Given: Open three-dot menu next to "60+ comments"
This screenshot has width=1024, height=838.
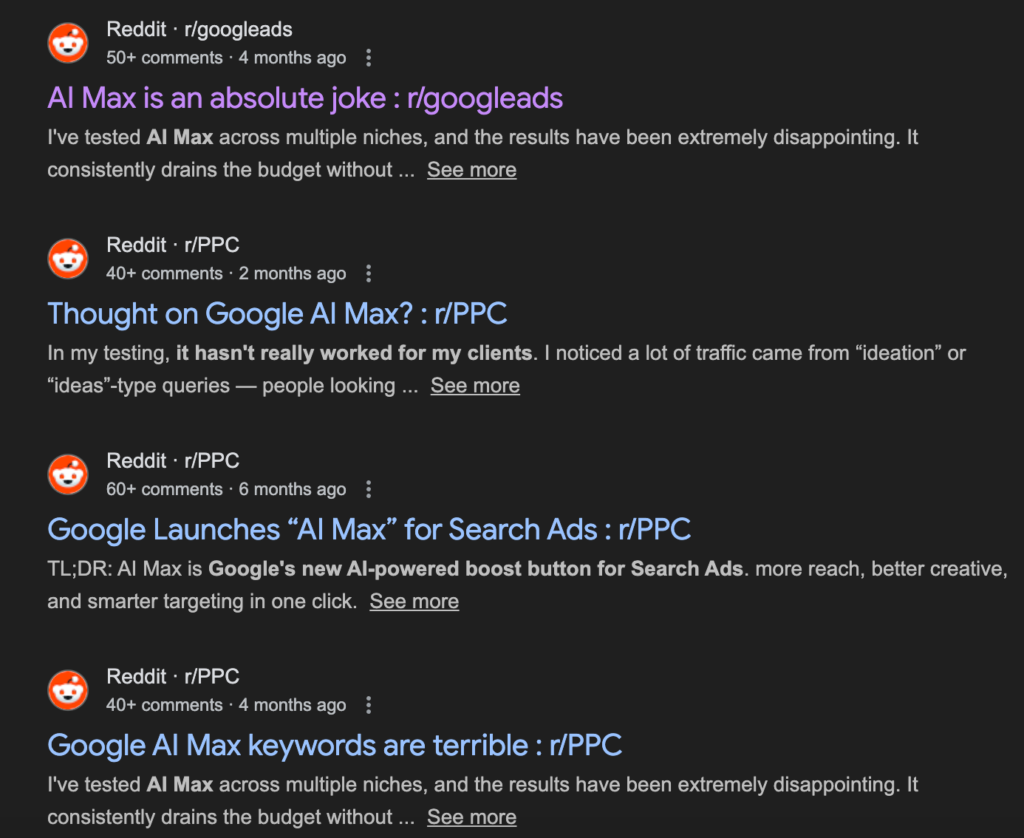Looking at the screenshot, I should (x=369, y=489).
